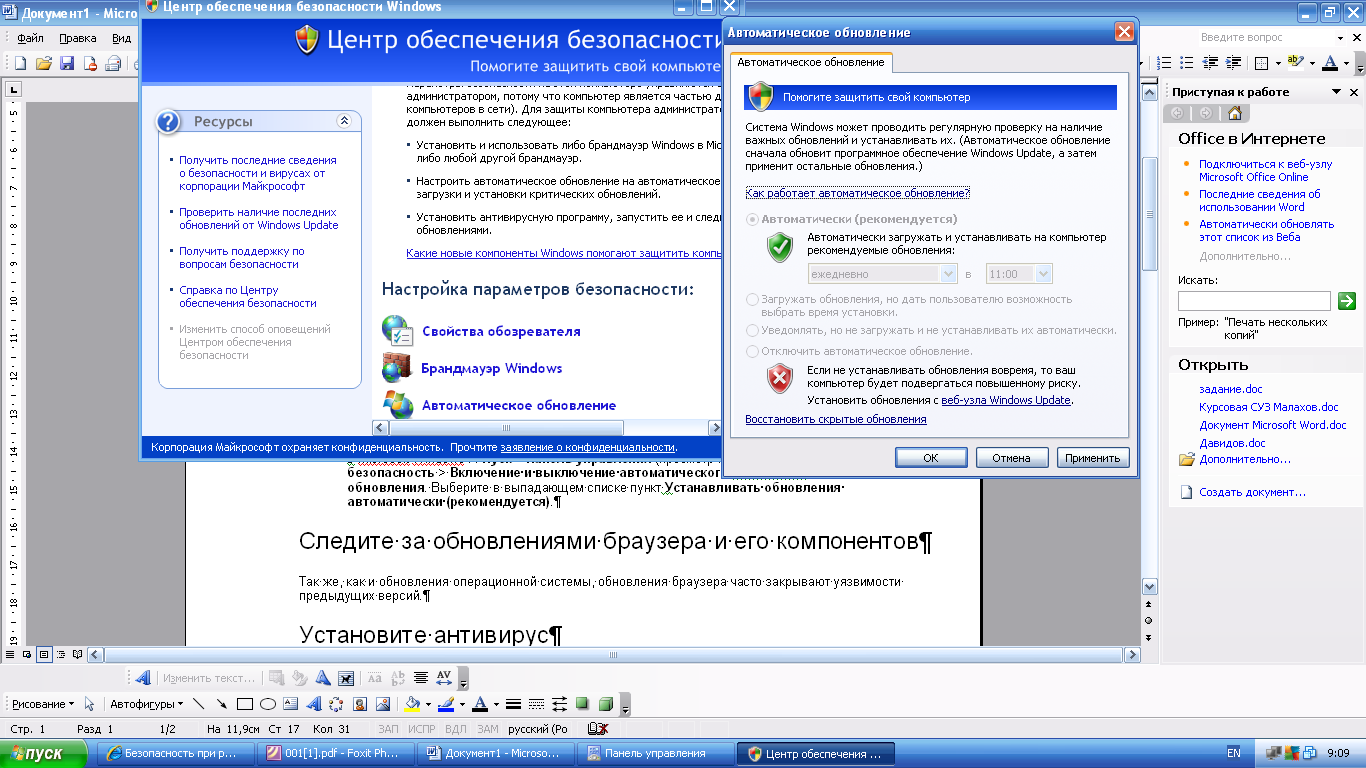This screenshot has width=1366, height=768.
Task: Open Shadow Style settings
Action: pyautogui.click(x=581, y=704)
